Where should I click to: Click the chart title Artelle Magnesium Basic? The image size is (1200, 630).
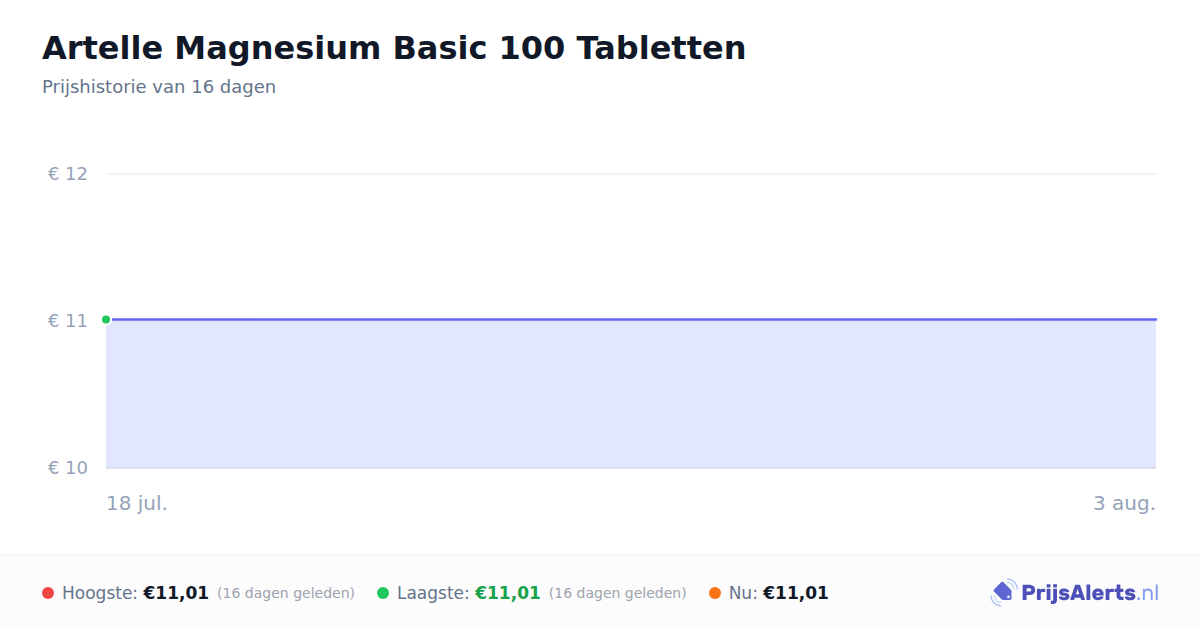pyautogui.click(x=394, y=48)
